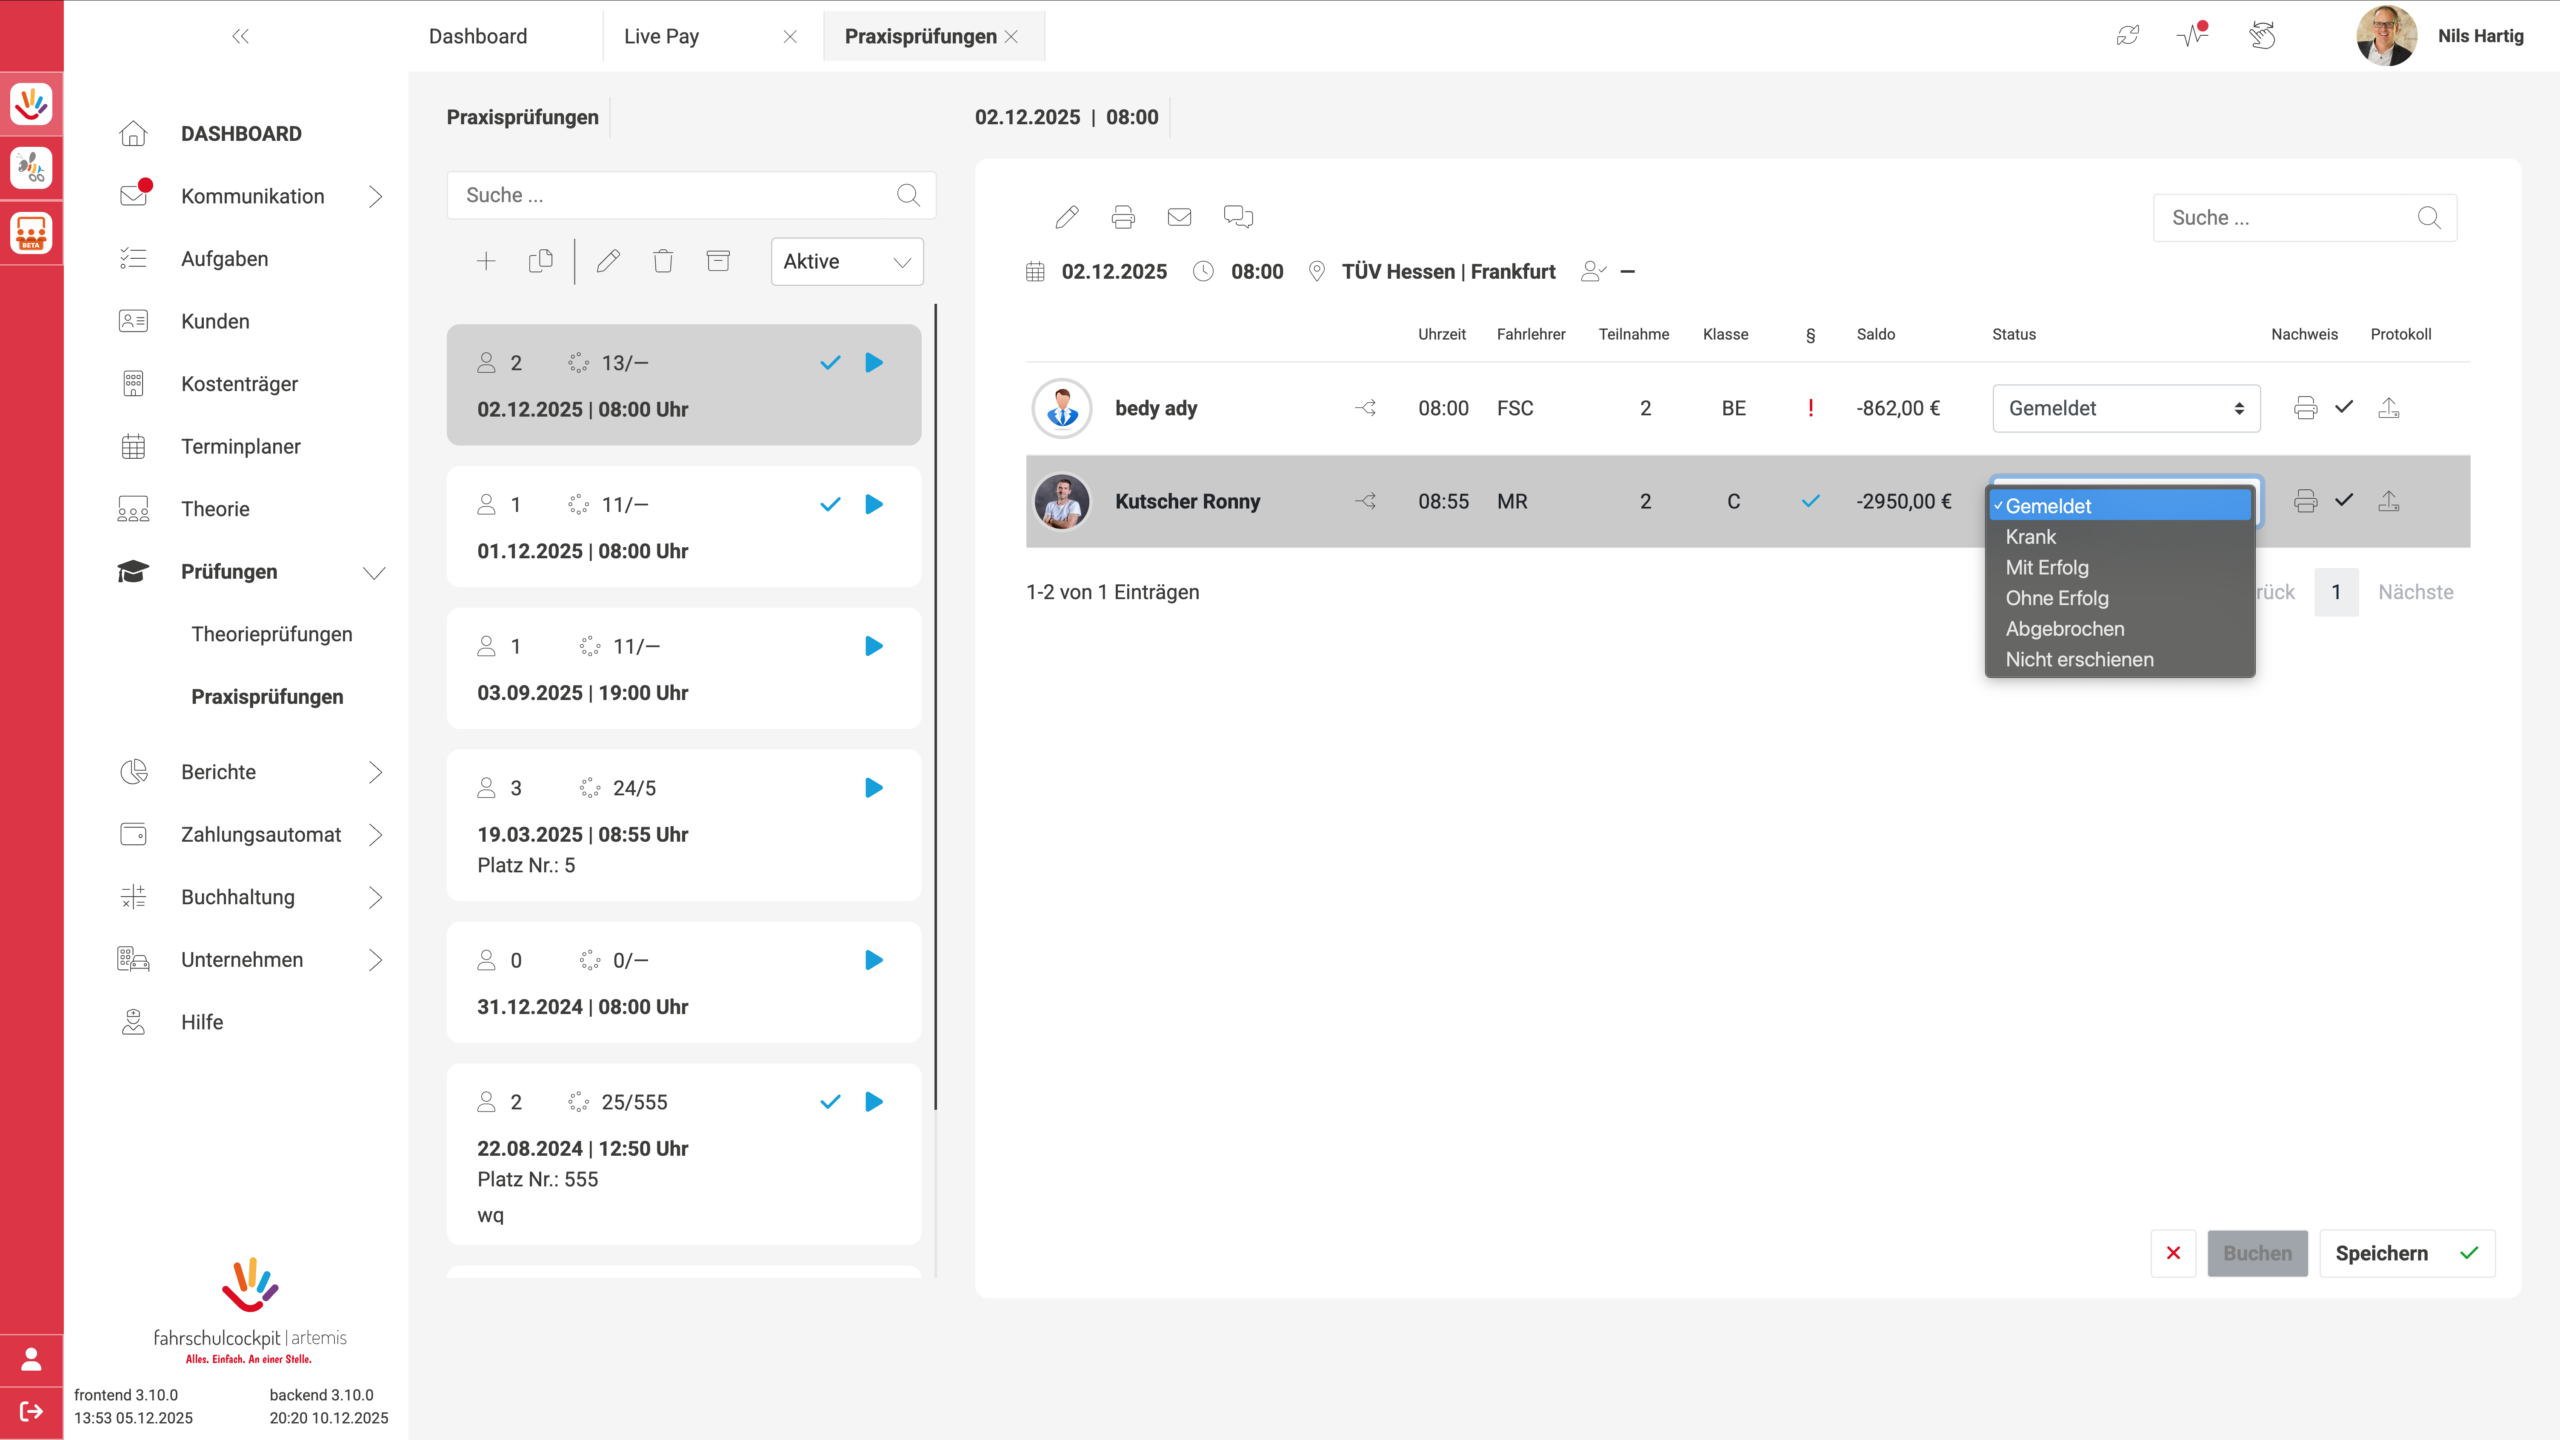Click the Speichern button
The image size is (2560, 1440).
point(2405,1253)
